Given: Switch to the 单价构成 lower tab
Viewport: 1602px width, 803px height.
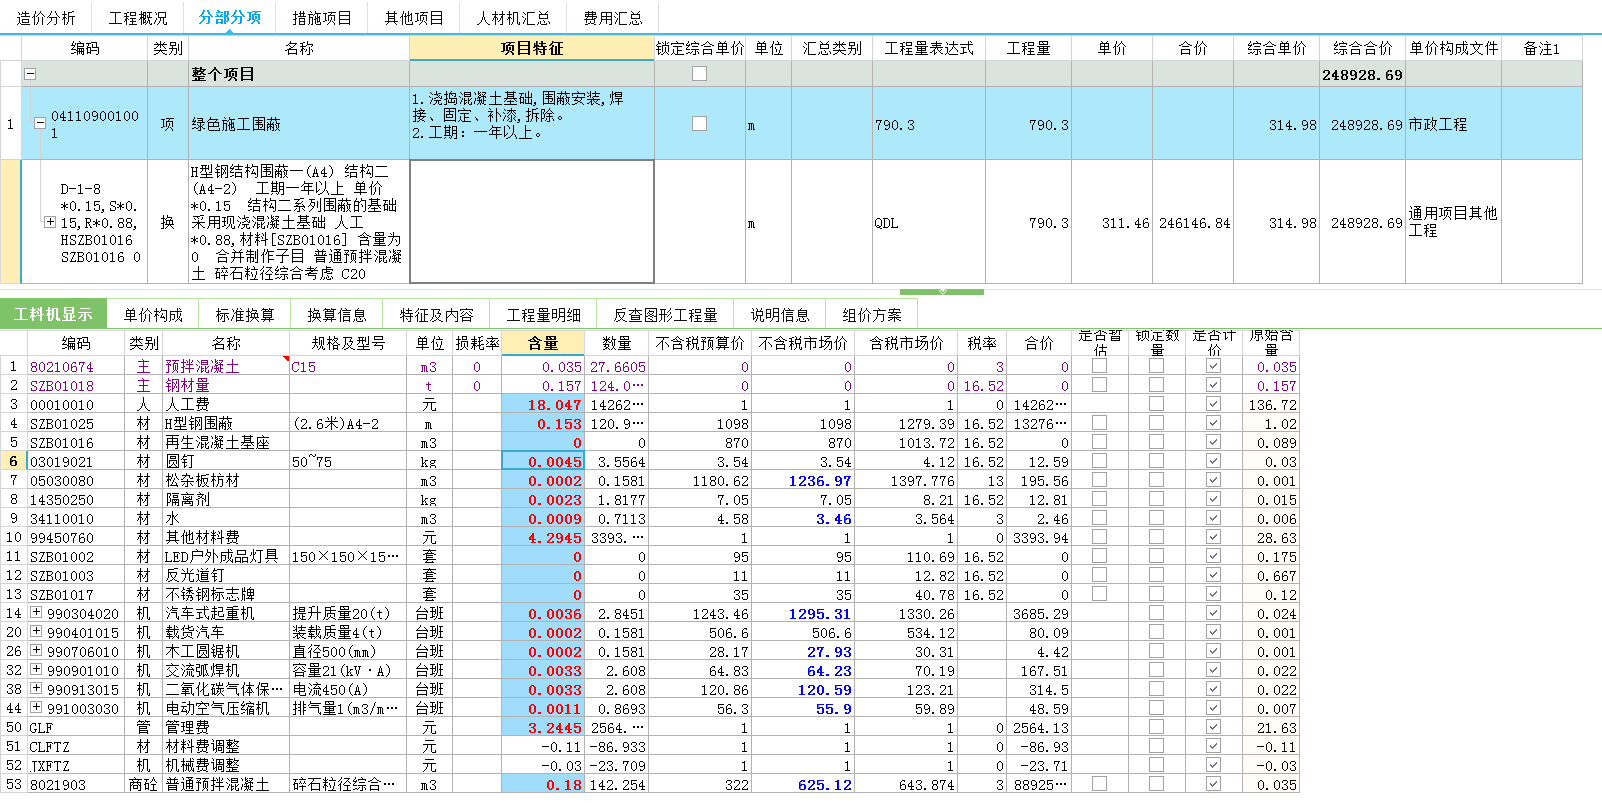Looking at the screenshot, I should [153, 315].
